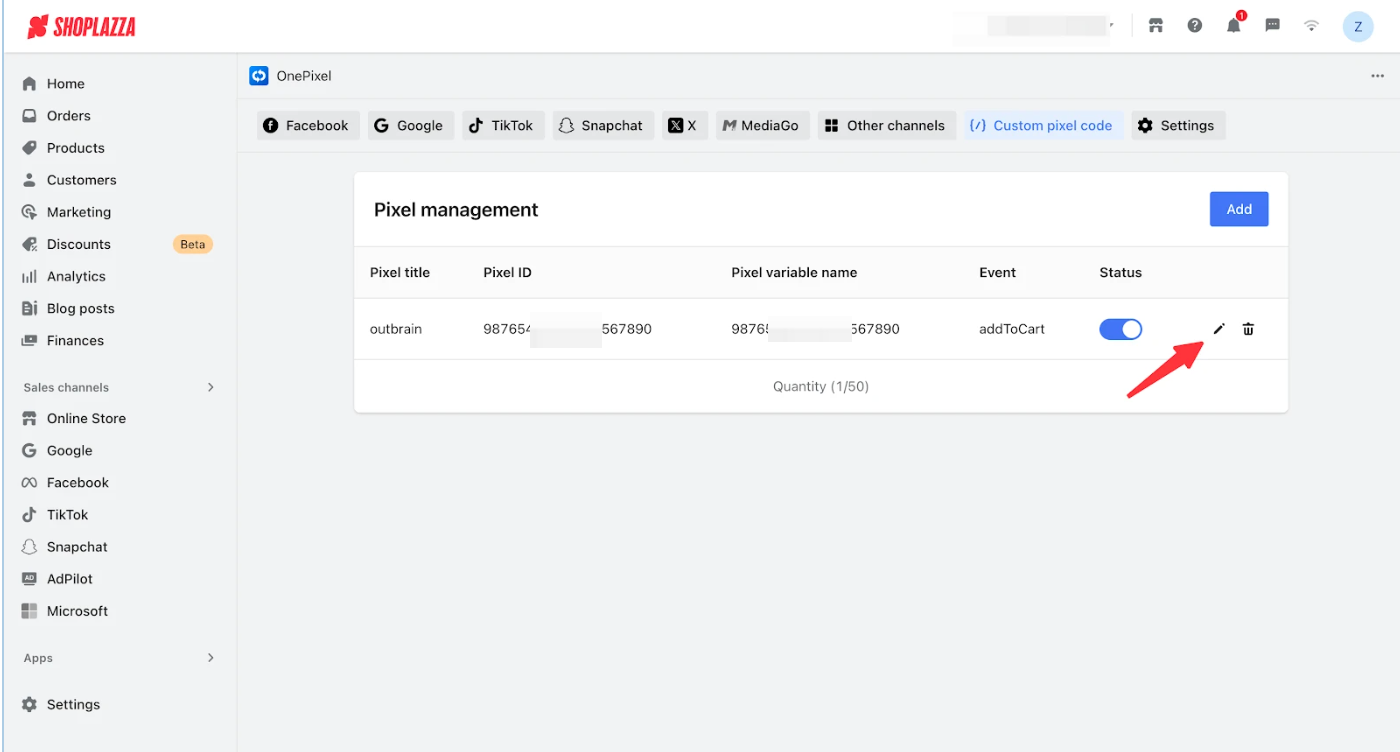Edit the outbrain pixel with pencil icon
This screenshot has height=752, width=1400.
[1219, 329]
